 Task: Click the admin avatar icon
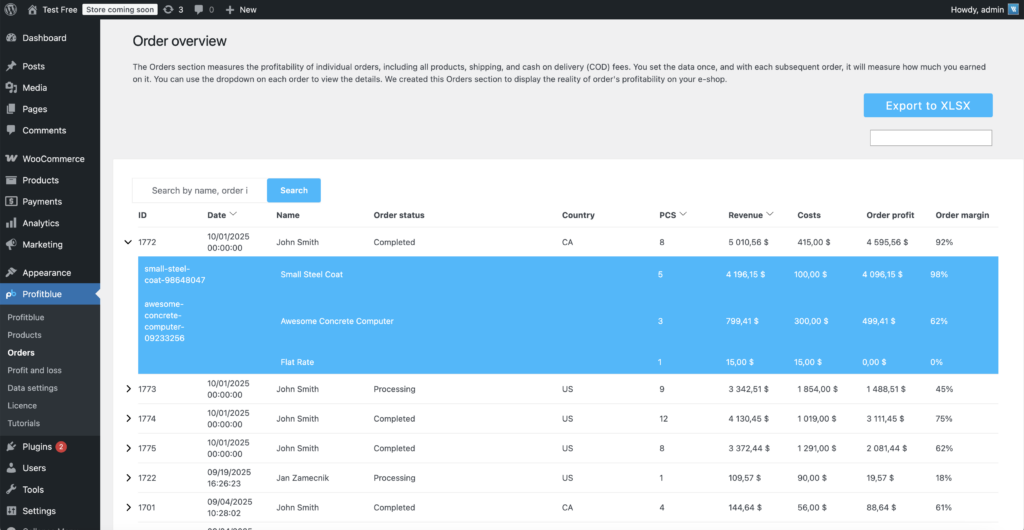1013,9
